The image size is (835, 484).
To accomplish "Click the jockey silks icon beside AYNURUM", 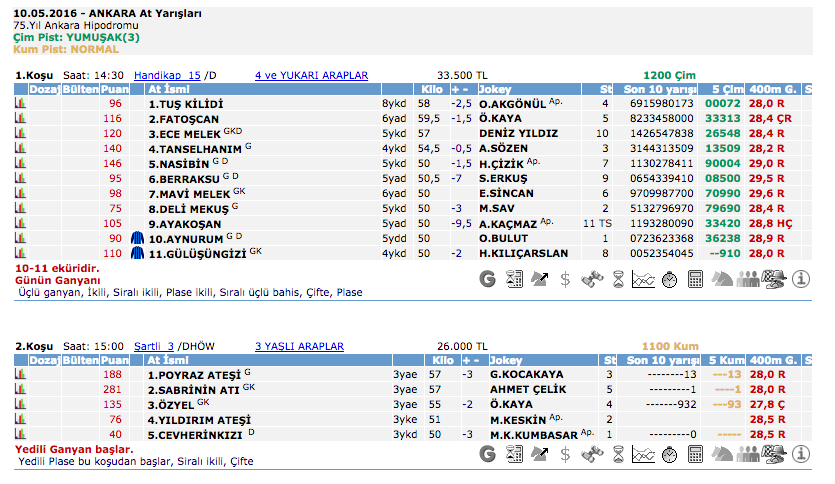I will [x=137, y=238].
